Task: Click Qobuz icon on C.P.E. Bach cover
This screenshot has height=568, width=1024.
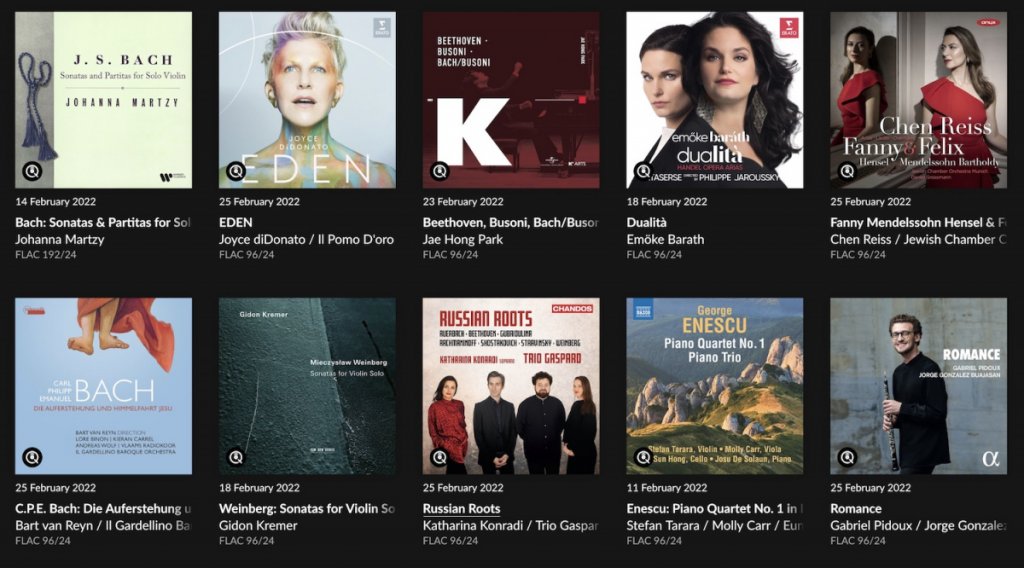Action: (x=32, y=457)
